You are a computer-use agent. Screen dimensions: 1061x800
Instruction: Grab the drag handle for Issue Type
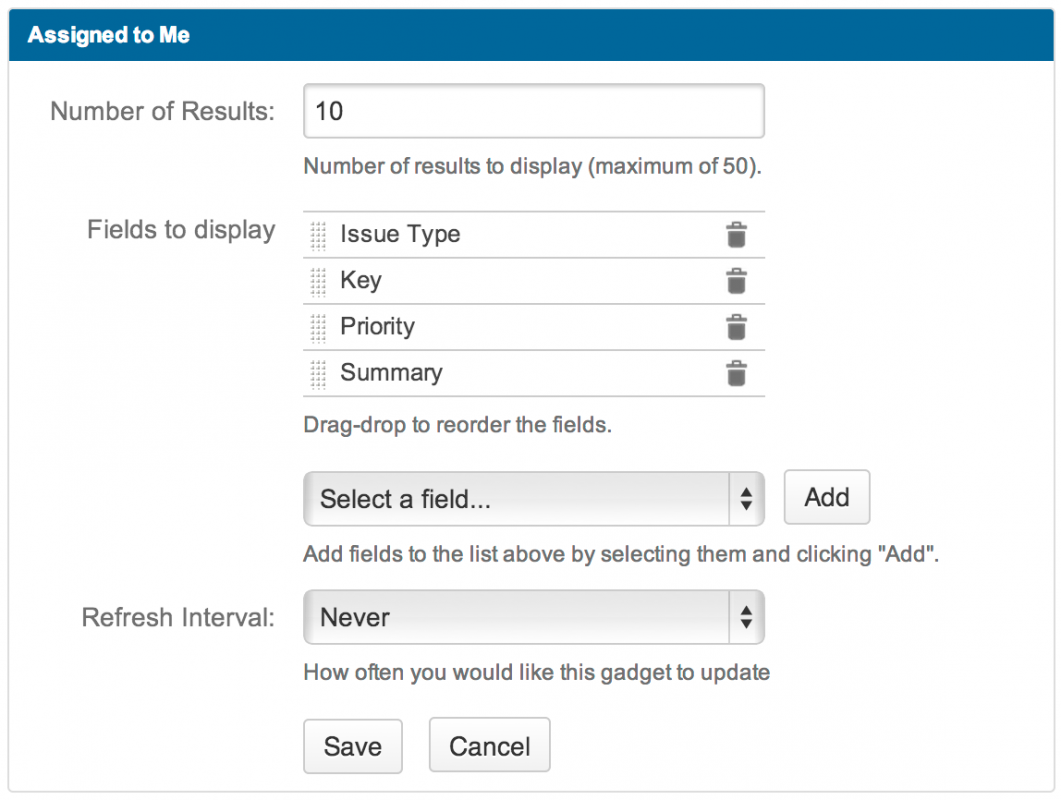point(318,235)
